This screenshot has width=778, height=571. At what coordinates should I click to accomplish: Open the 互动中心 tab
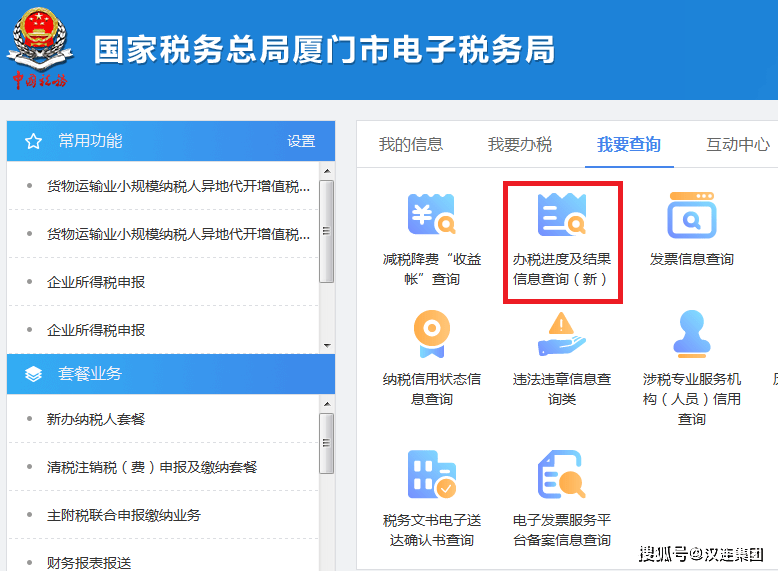point(737,144)
